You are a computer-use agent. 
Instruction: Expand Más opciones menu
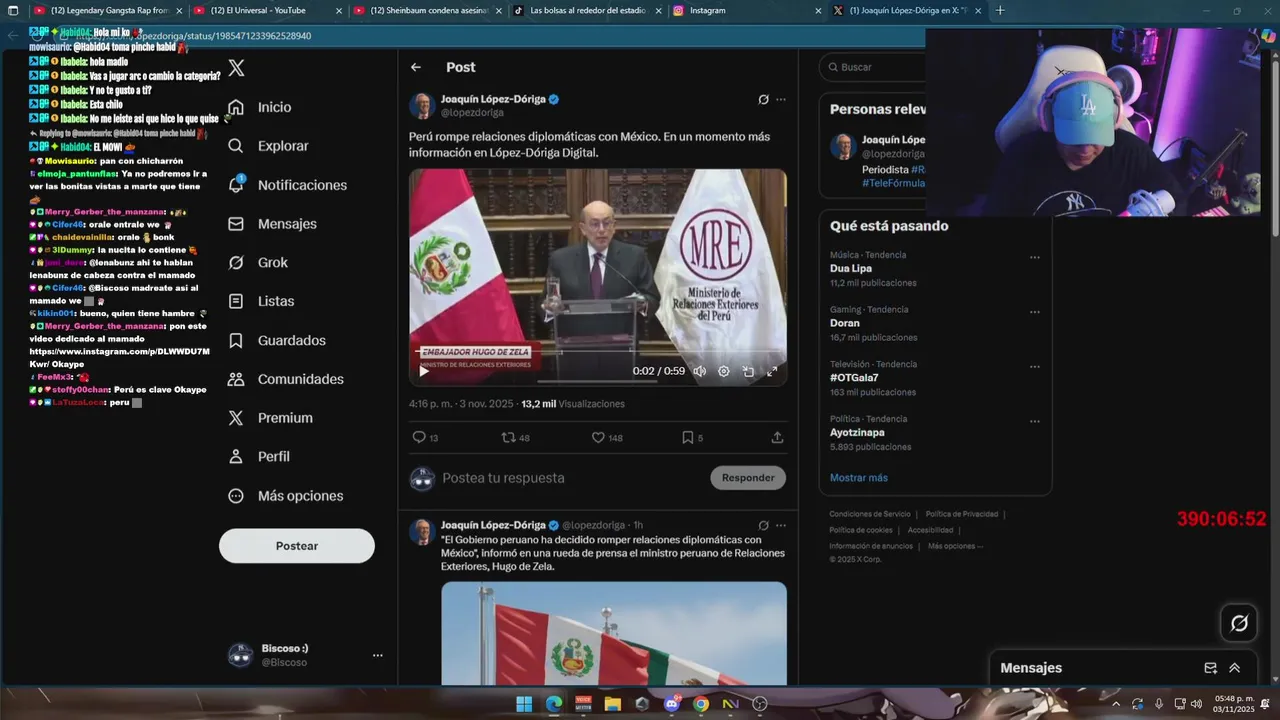tap(285, 496)
